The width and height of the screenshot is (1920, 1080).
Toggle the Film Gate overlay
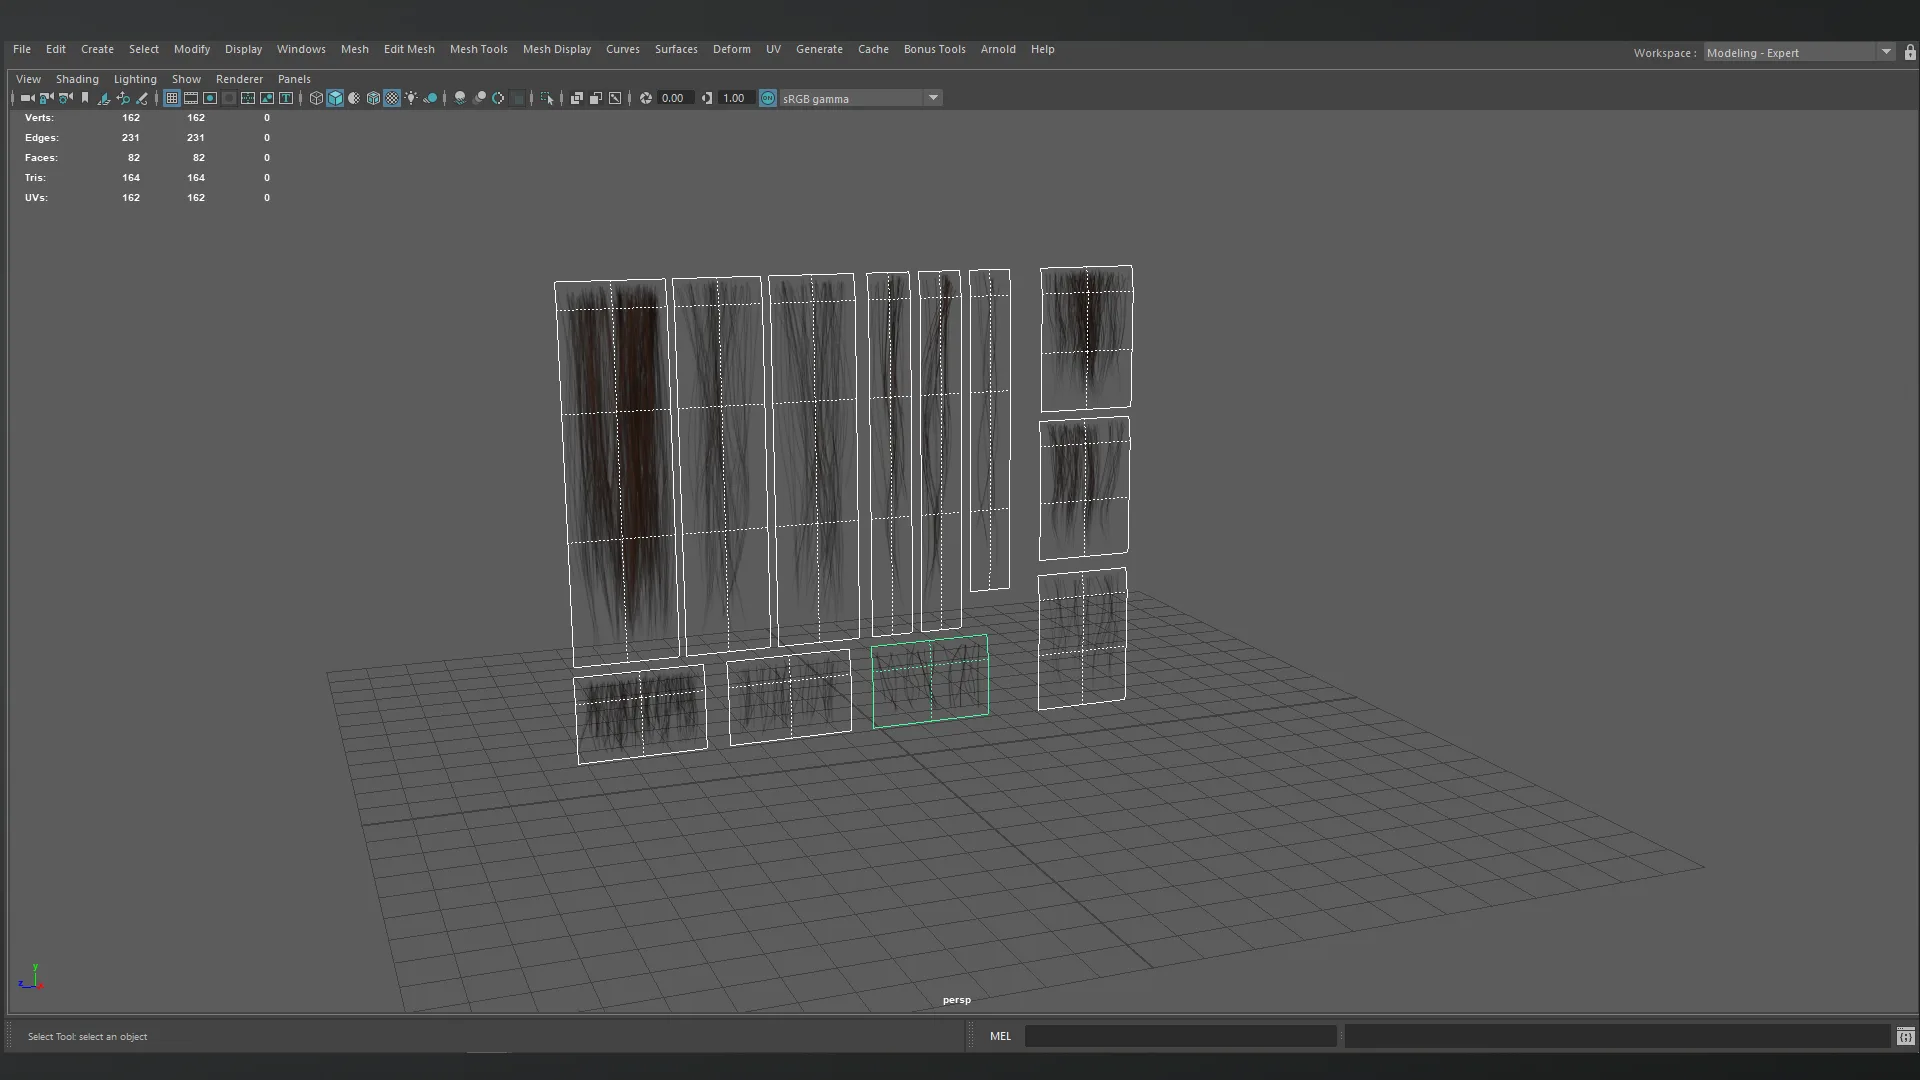click(191, 98)
